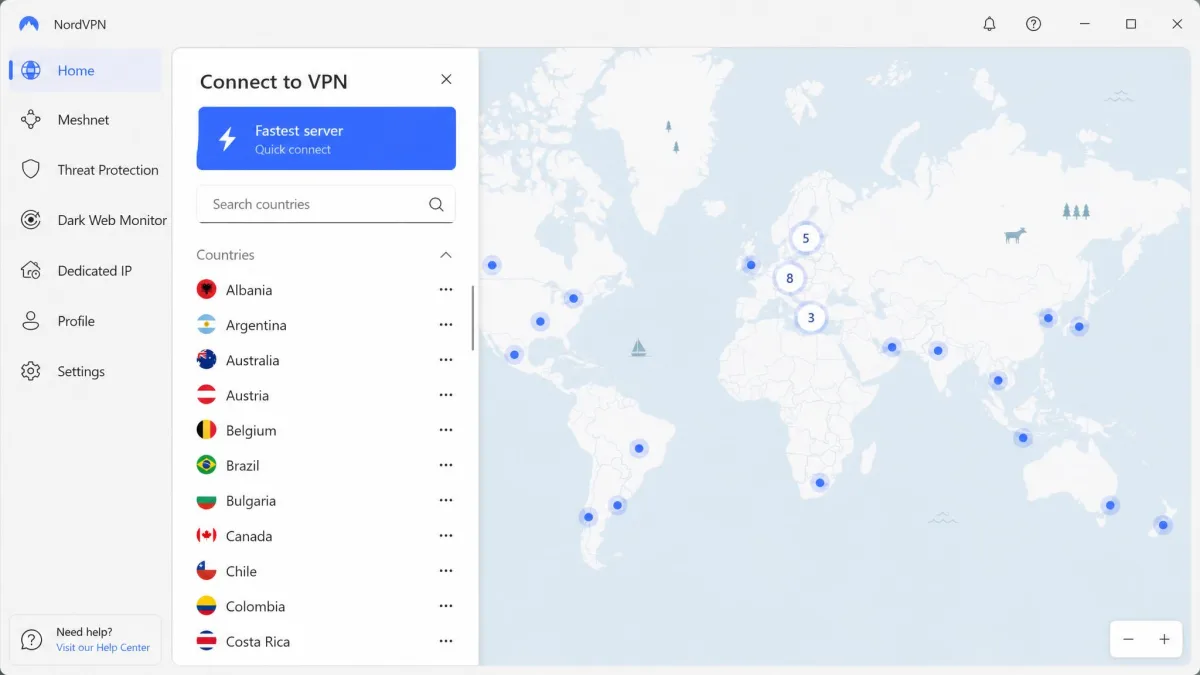
Task: Click the Albania flag icon
Action: click(x=207, y=290)
